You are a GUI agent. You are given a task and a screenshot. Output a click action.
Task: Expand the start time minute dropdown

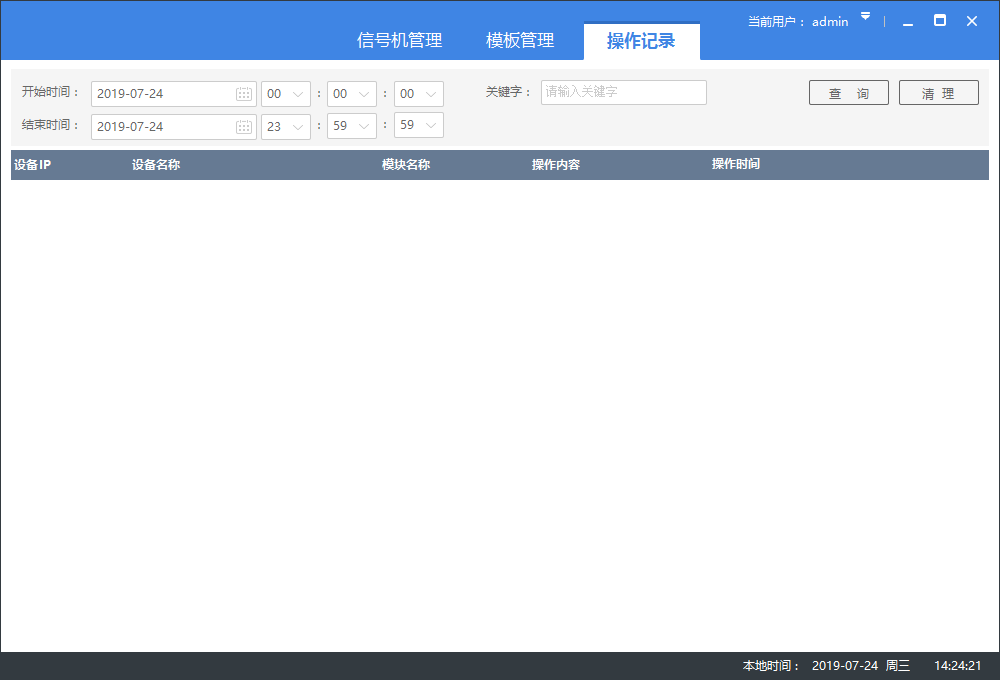click(364, 94)
